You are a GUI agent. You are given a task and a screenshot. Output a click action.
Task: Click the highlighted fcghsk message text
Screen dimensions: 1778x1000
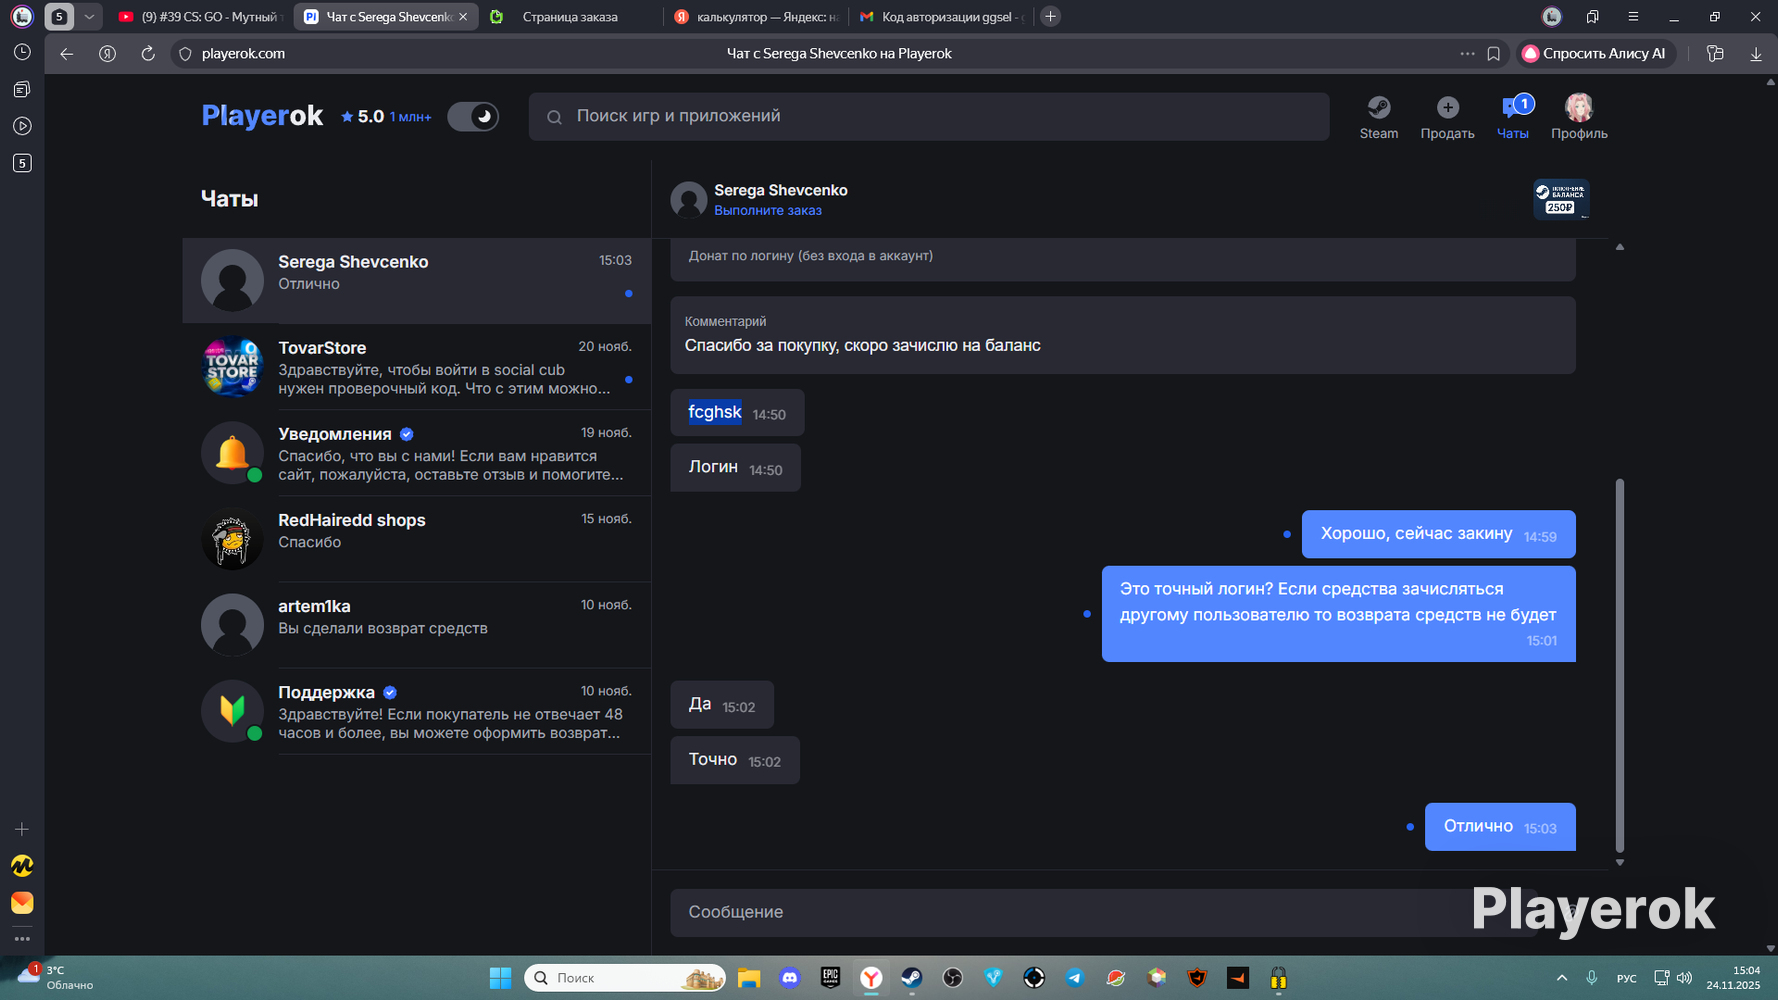(x=715, y=412)
